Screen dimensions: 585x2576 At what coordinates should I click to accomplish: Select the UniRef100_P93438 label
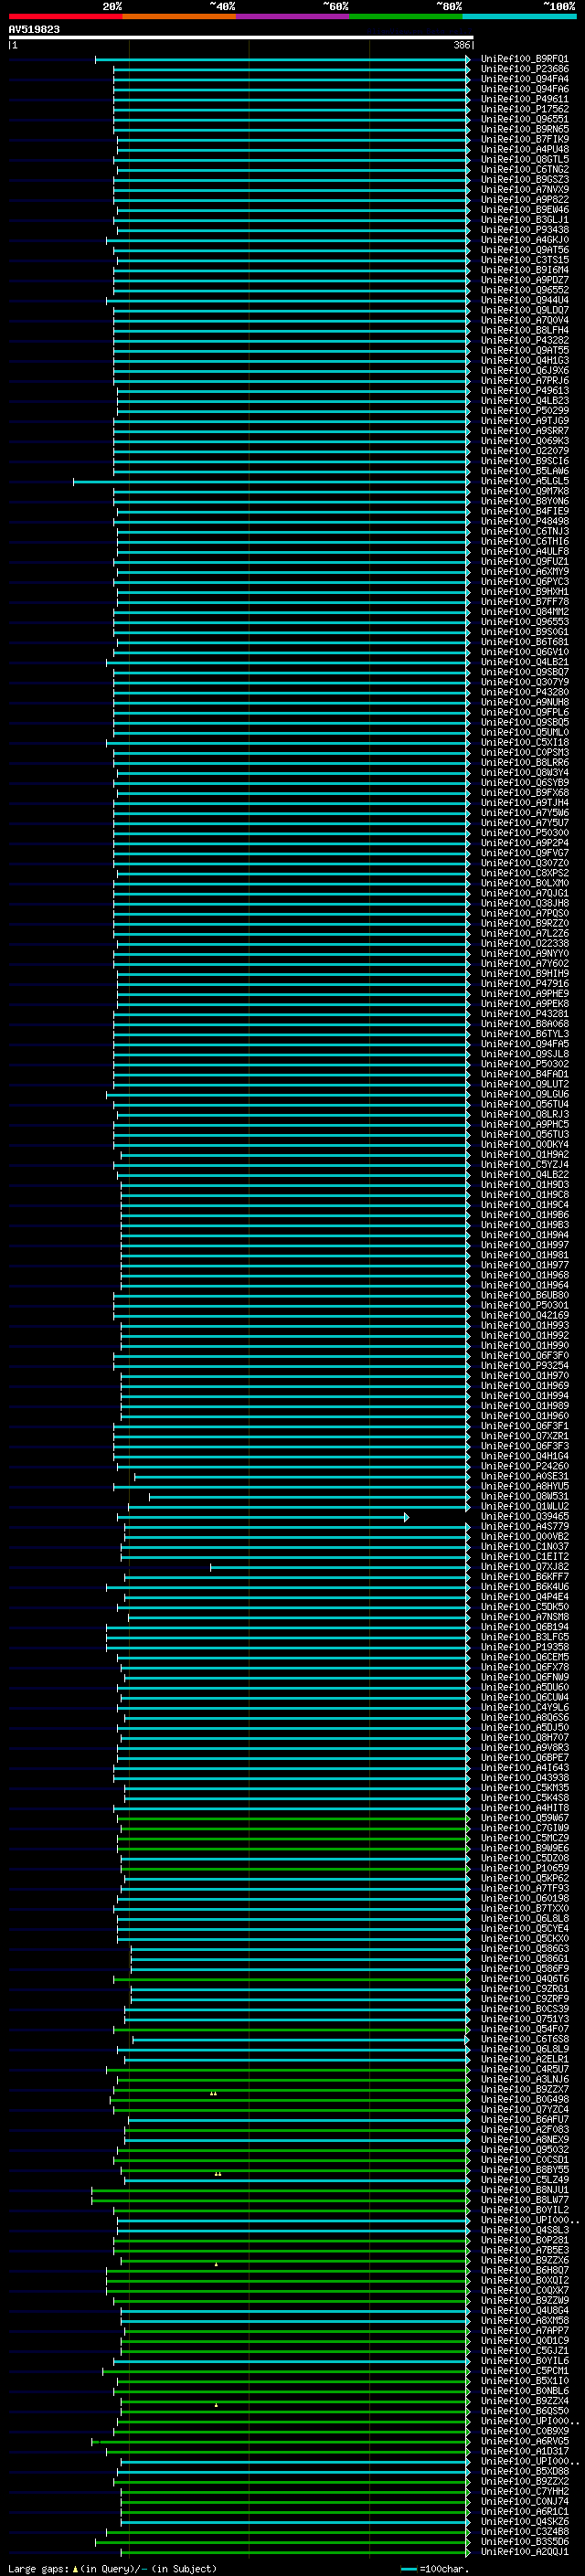click(x=525, y=230)
